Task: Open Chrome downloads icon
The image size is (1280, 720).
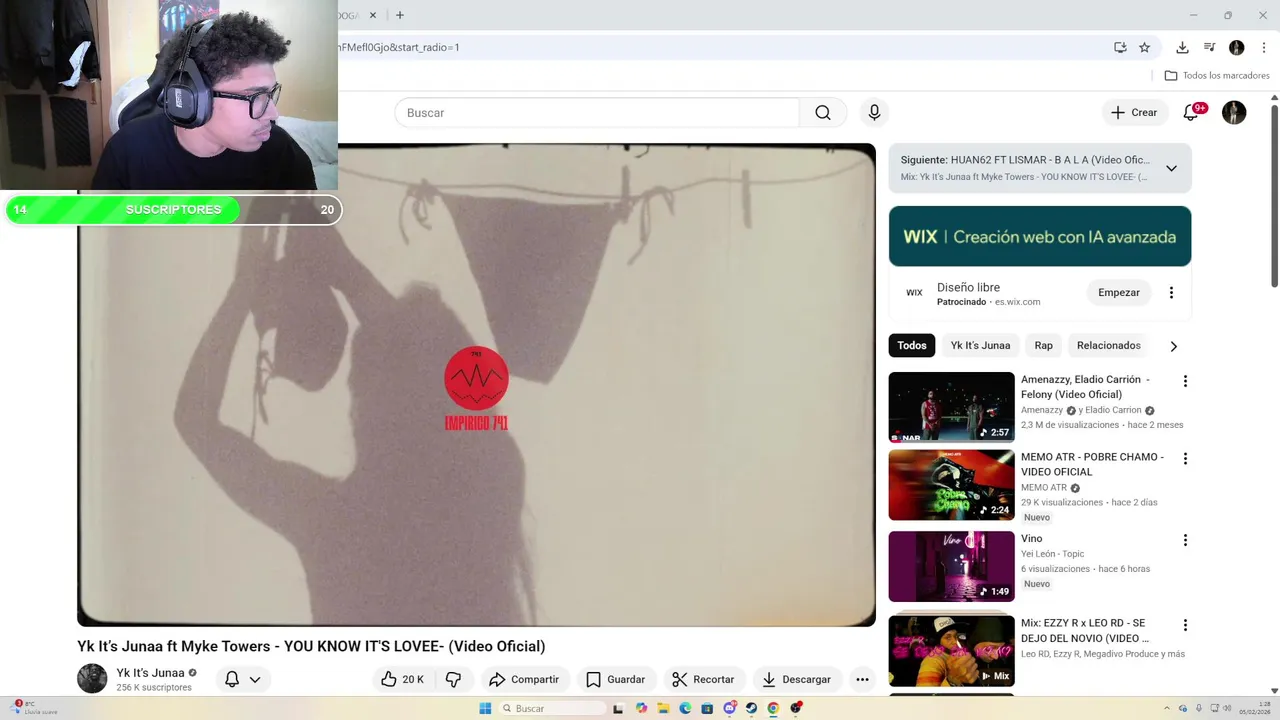Action: (x=1182, y=47)
